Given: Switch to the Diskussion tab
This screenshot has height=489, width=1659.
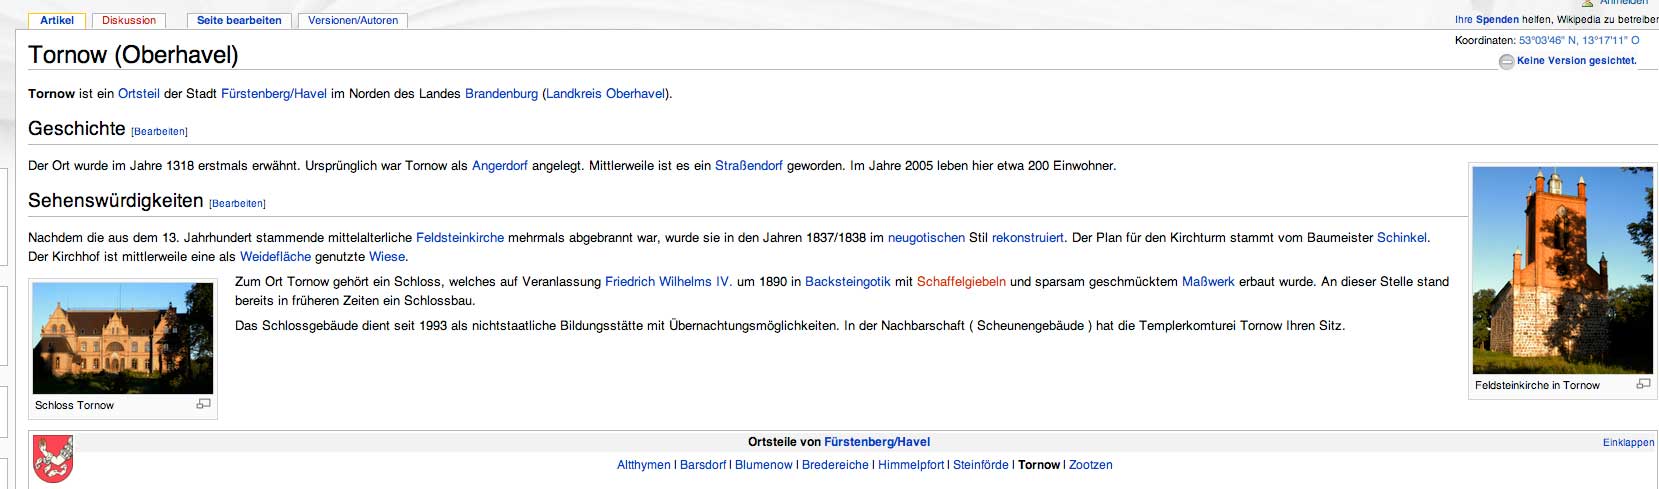Looking at the screenshot, I should [129, 20].
